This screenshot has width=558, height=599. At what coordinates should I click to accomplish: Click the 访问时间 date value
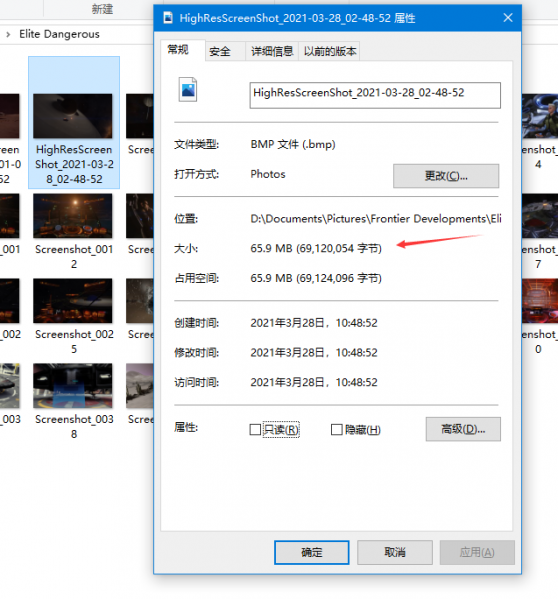pyautogui.click(x=314, y=382)
